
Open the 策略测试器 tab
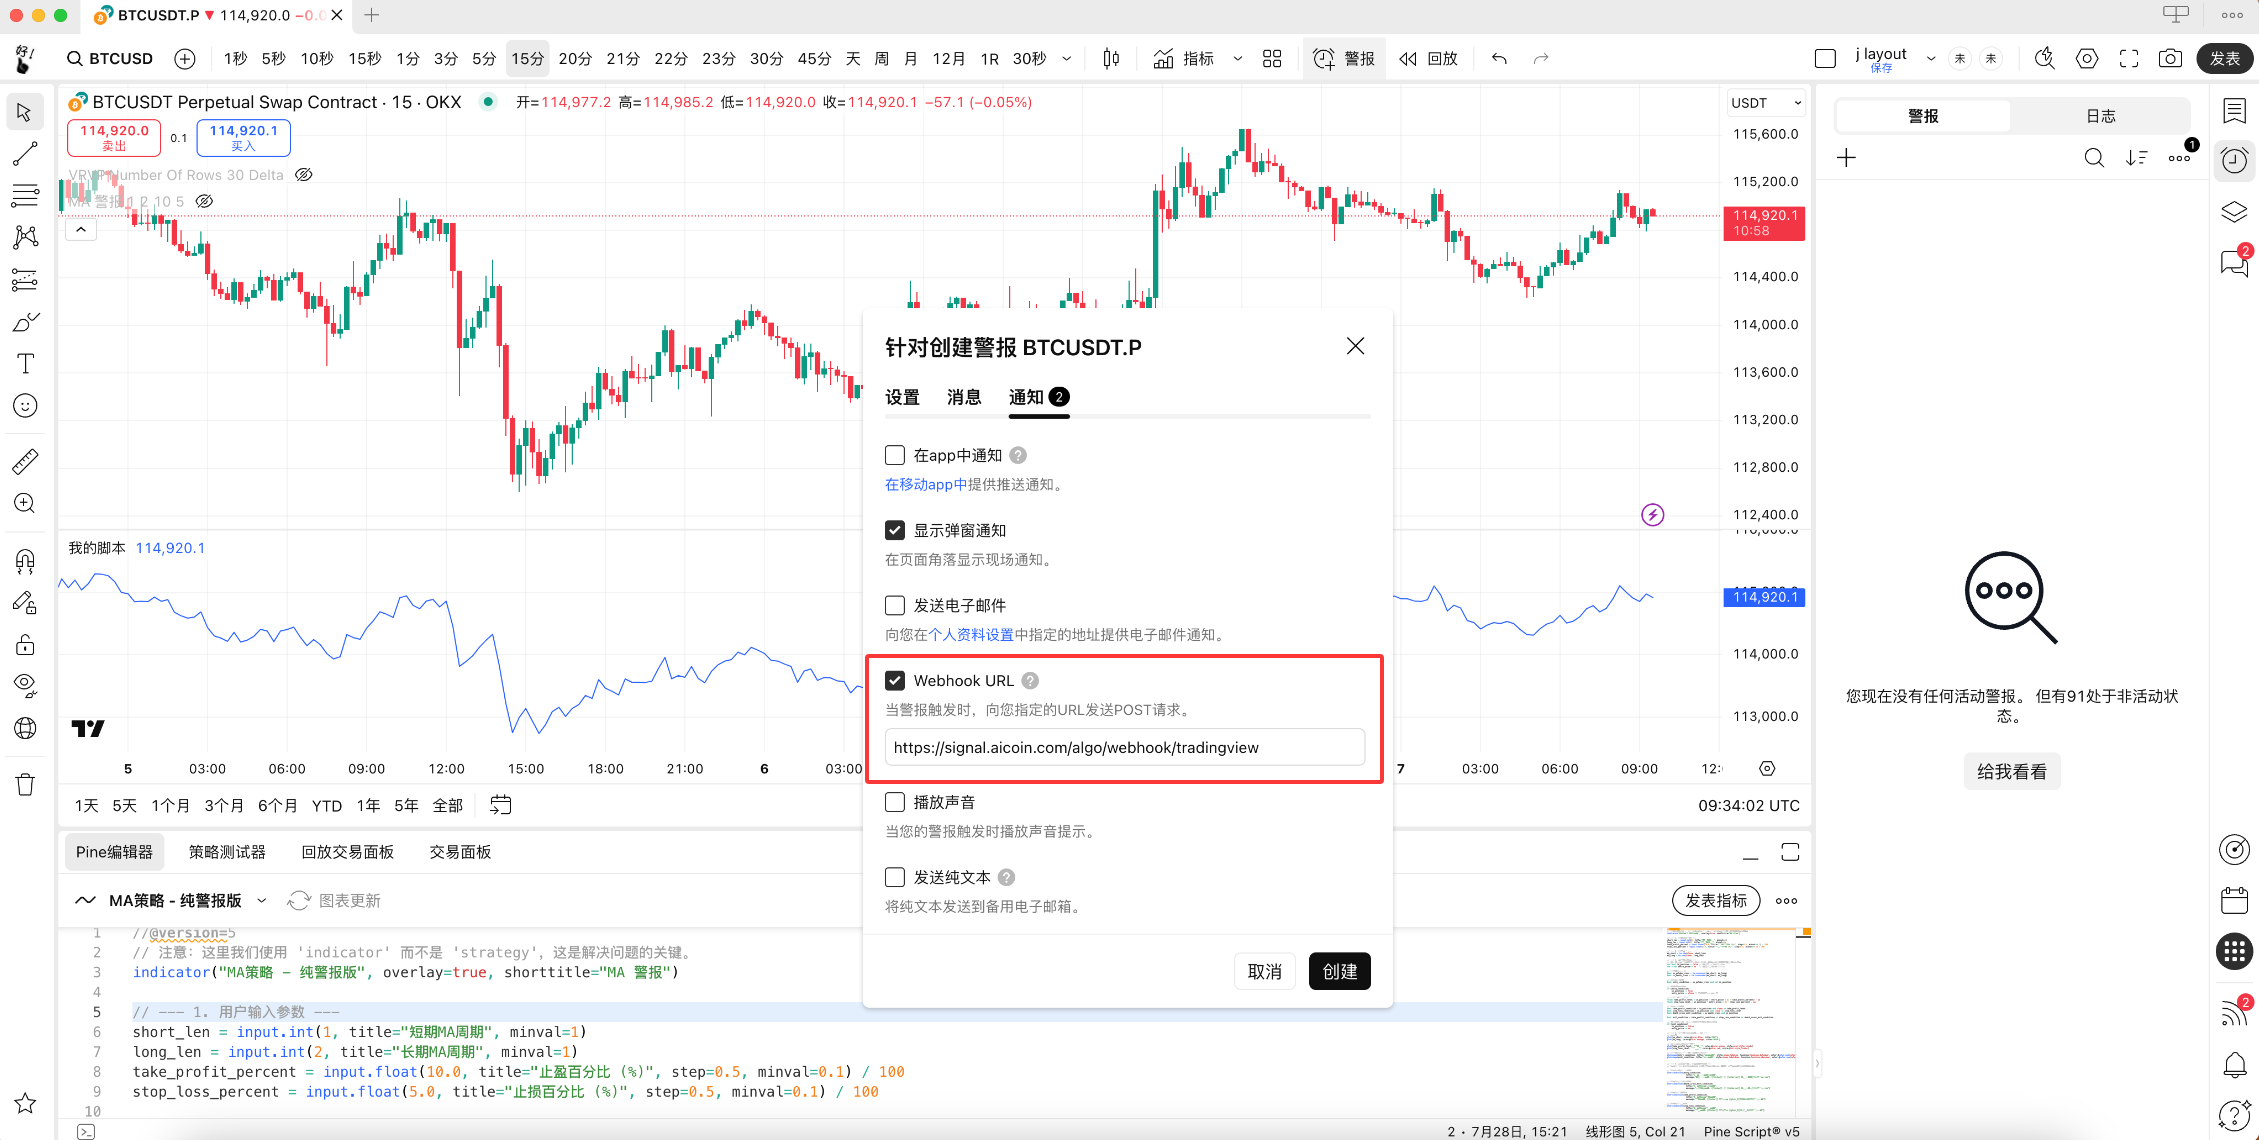(x=227, y=852)
